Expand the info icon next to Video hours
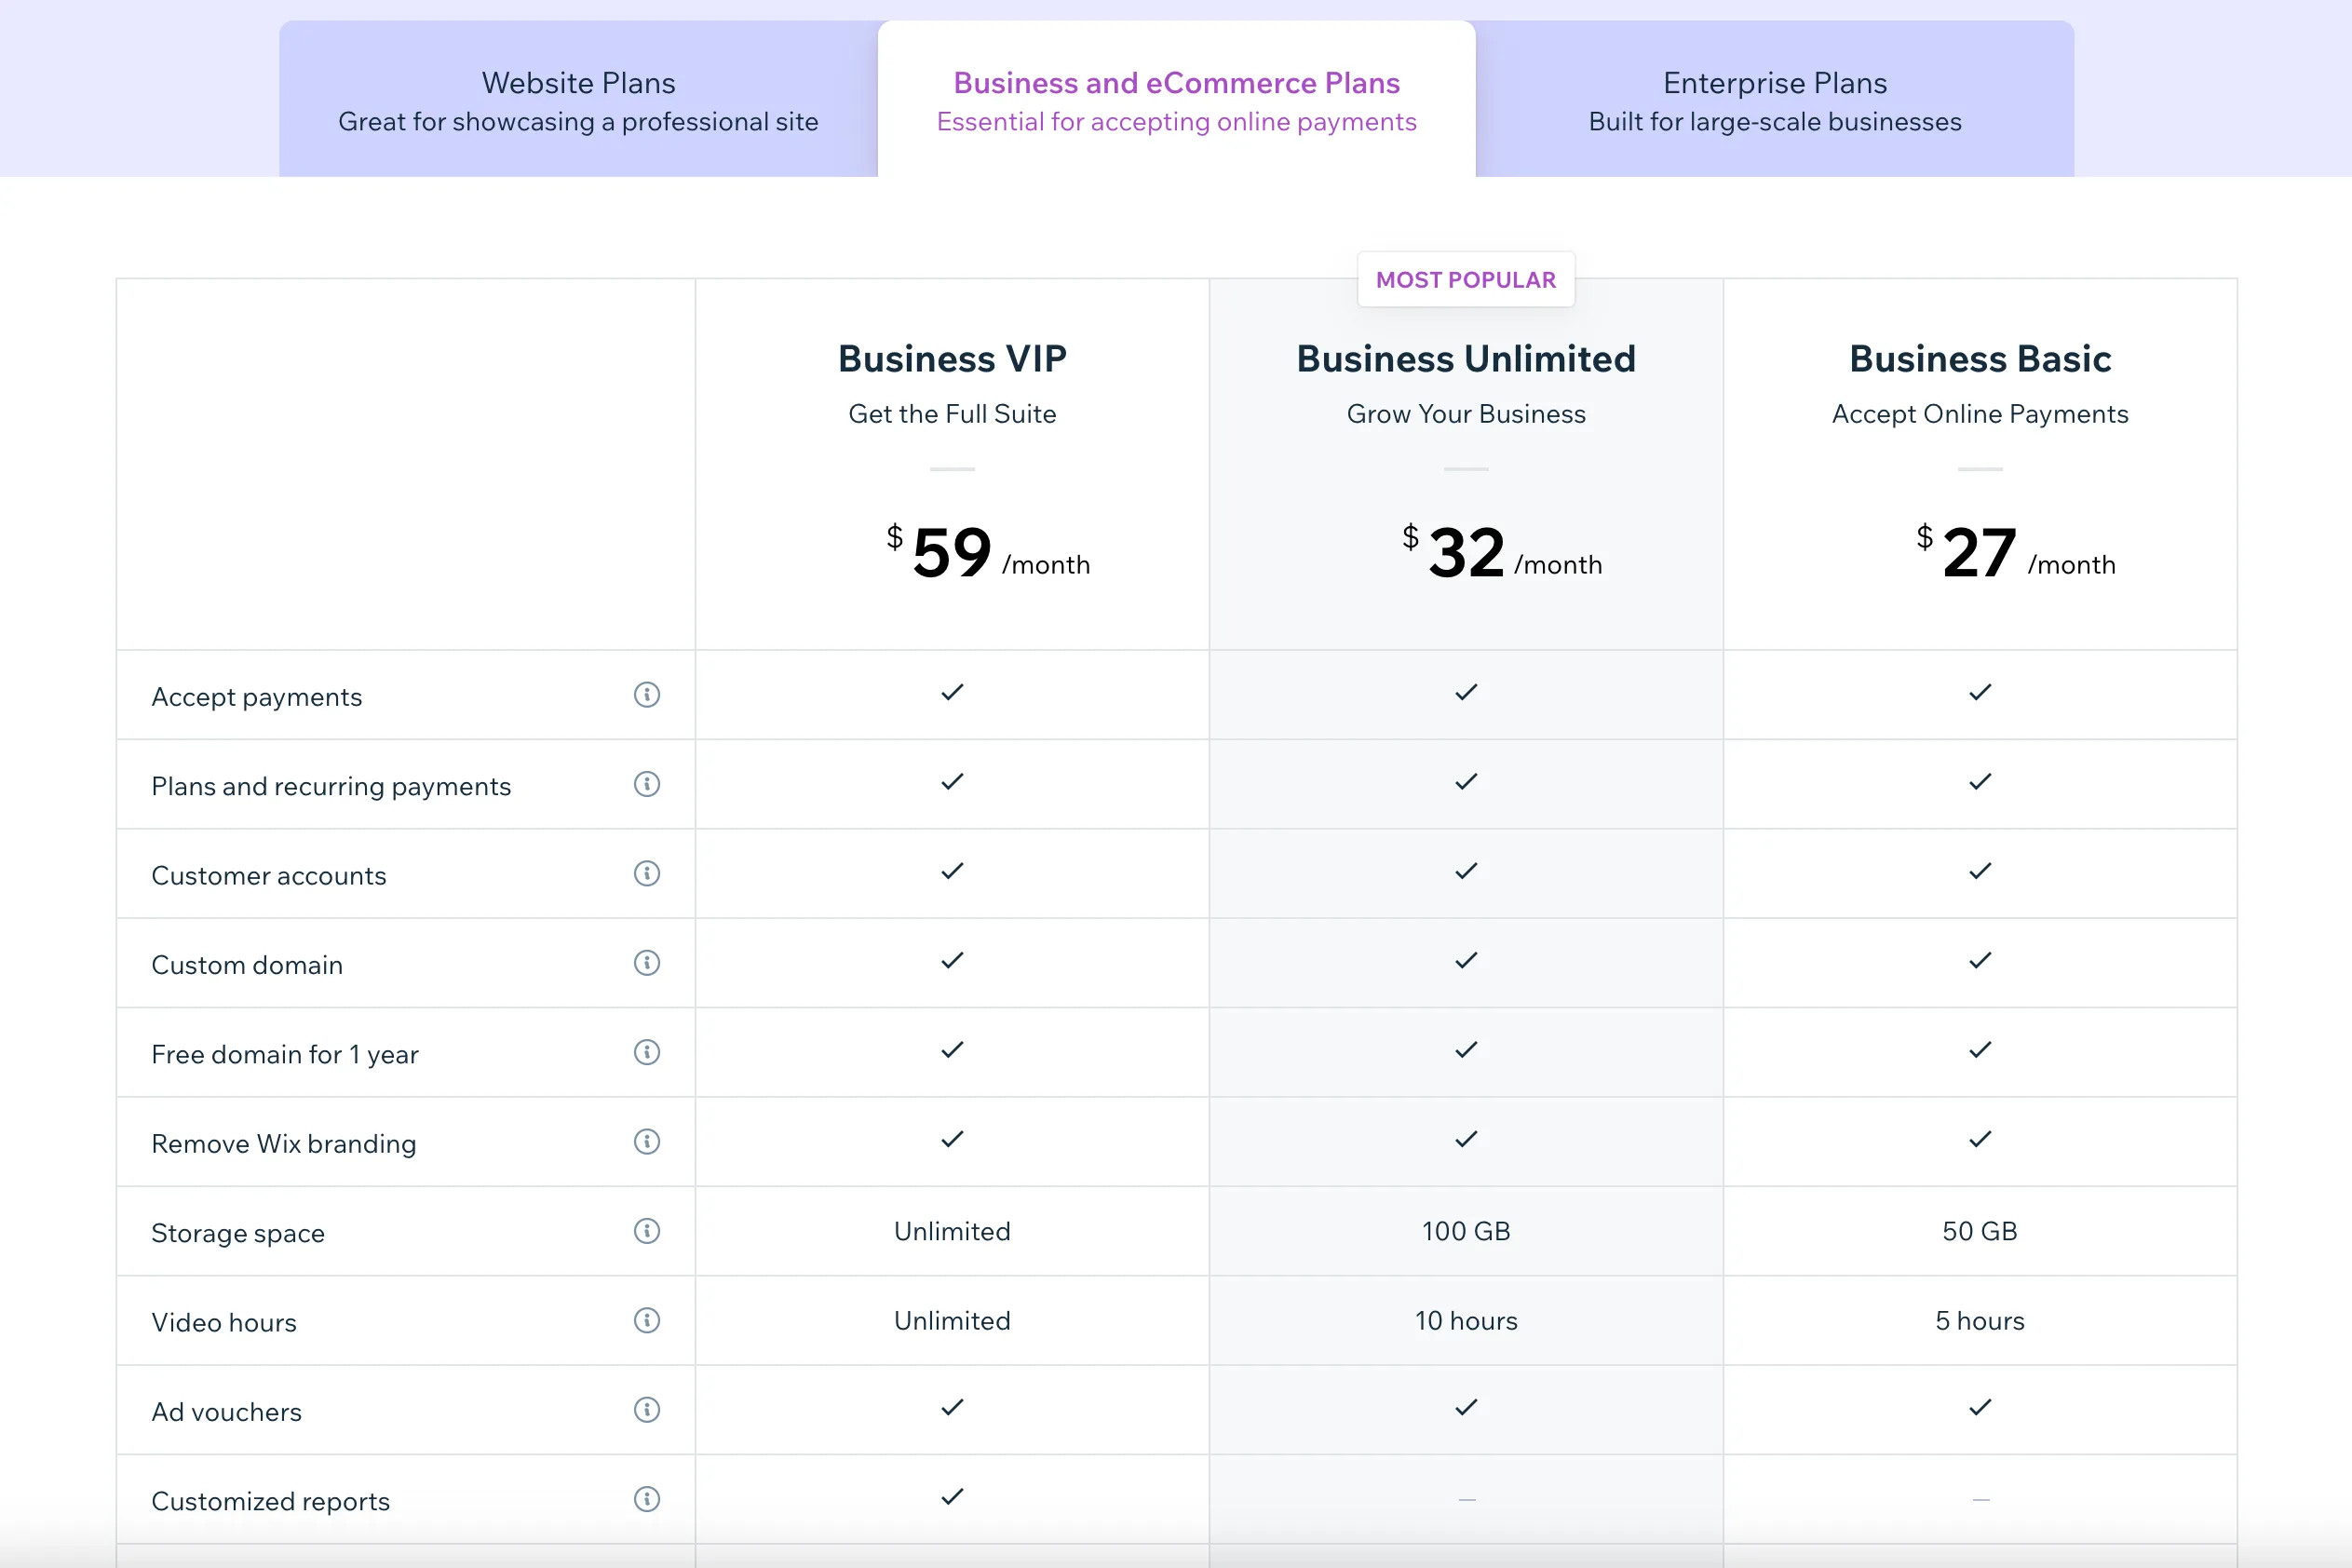 coord(646,1319)
